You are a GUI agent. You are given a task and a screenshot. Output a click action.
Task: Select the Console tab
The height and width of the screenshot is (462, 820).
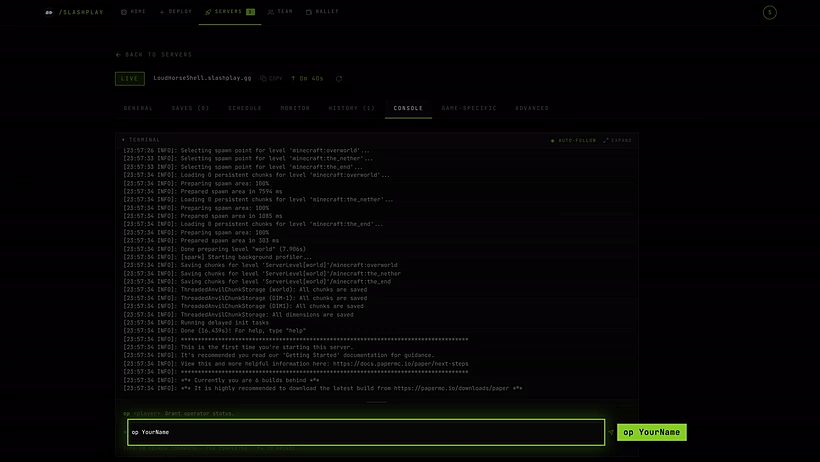408,108
